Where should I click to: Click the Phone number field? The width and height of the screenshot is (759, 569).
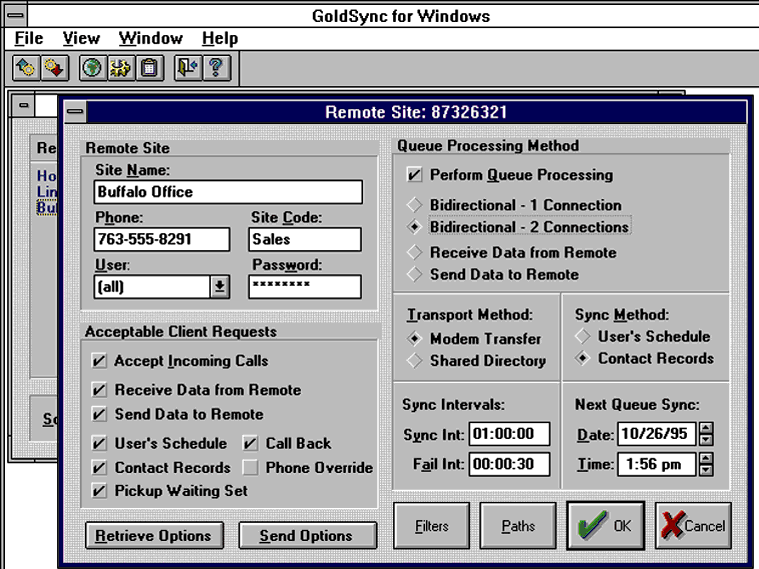point(162,239)
